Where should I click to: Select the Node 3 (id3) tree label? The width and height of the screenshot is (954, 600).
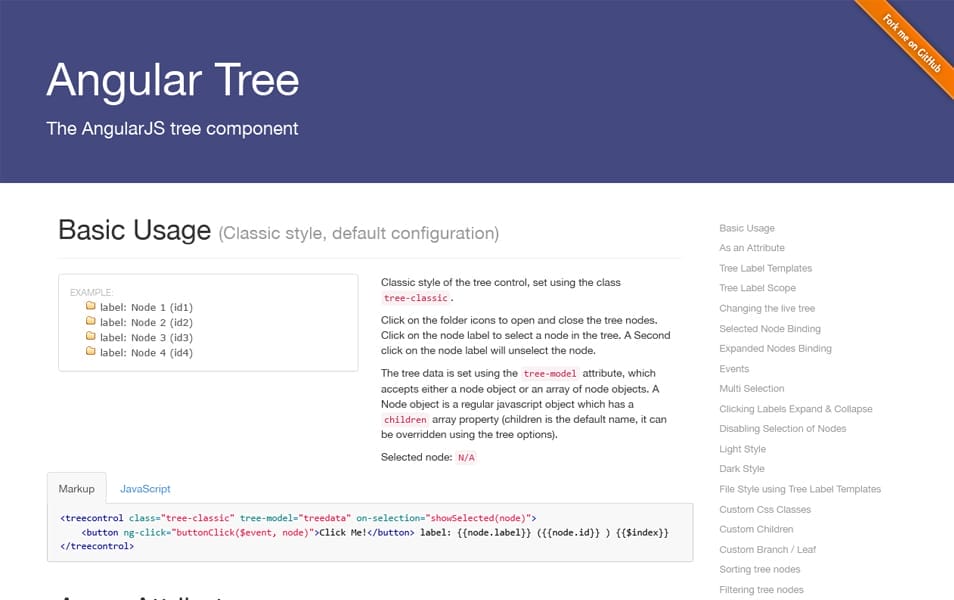tap(146, 337)
